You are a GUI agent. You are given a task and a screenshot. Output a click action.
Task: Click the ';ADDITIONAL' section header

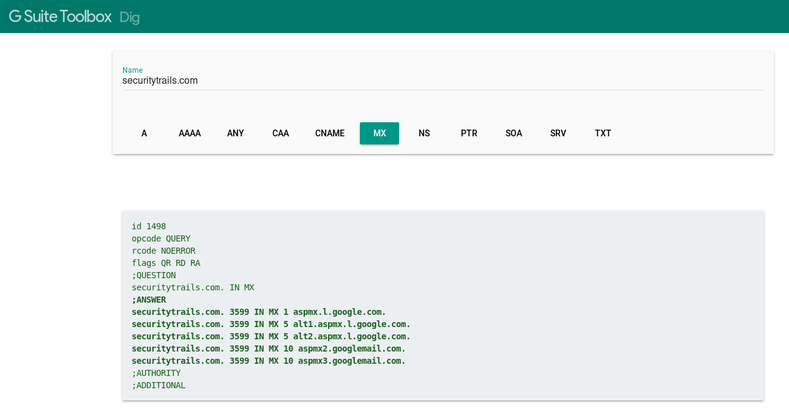[x=159, y=385]
